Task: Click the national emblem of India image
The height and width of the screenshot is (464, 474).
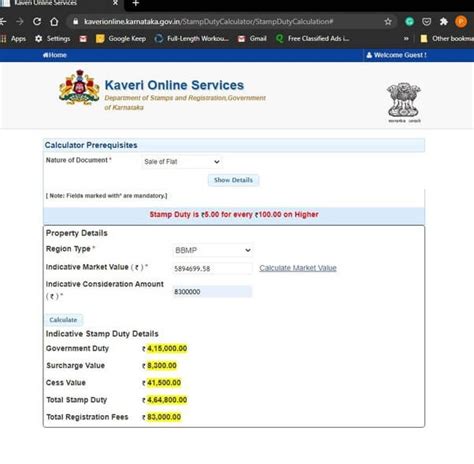Action: click(404, 103)
